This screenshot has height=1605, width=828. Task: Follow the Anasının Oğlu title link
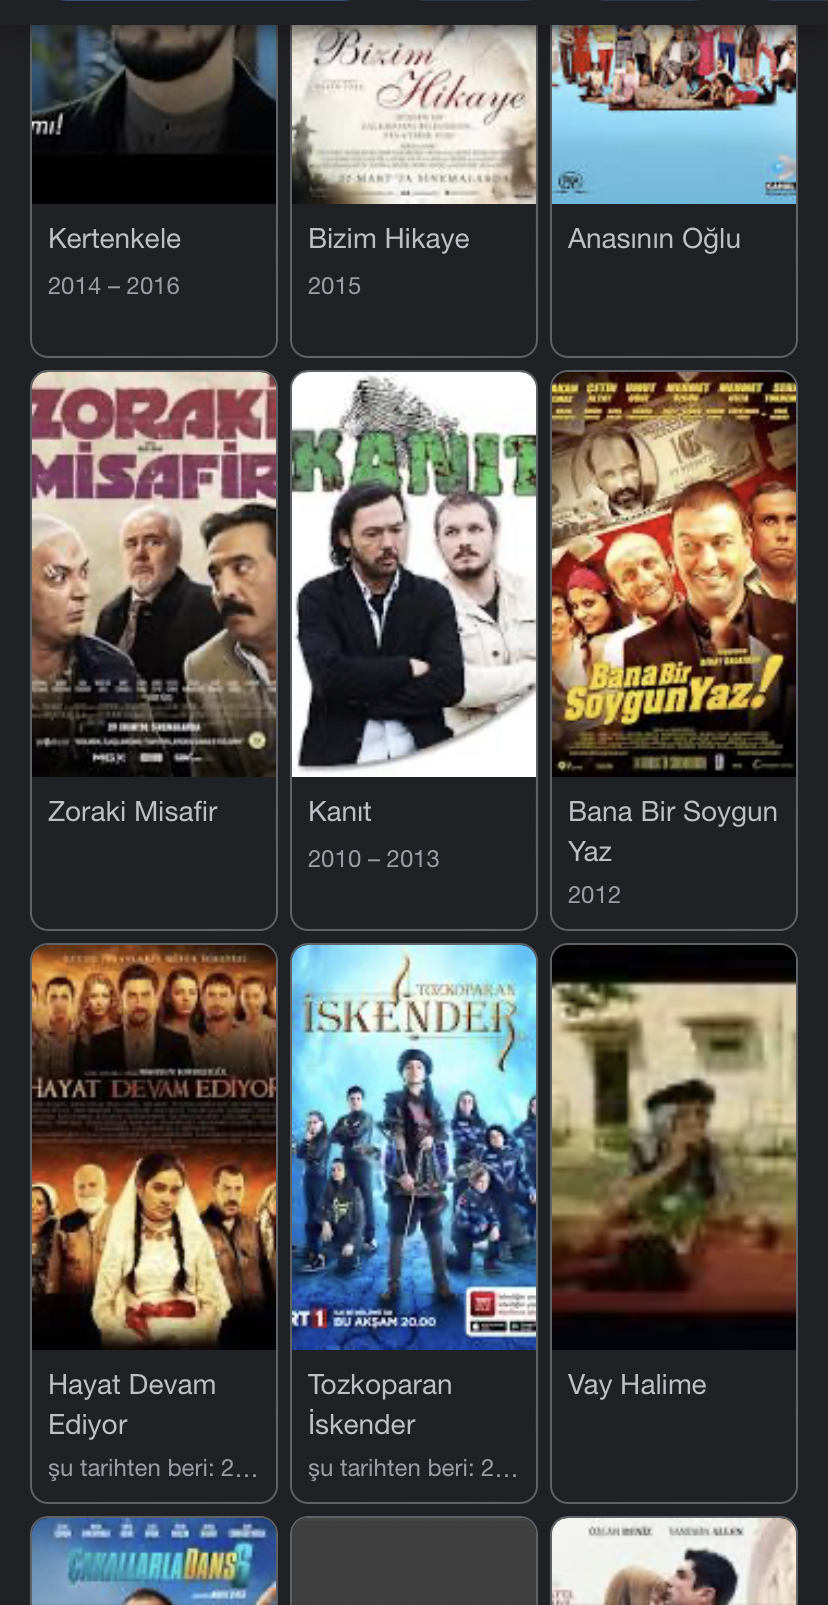pos(655,239)
